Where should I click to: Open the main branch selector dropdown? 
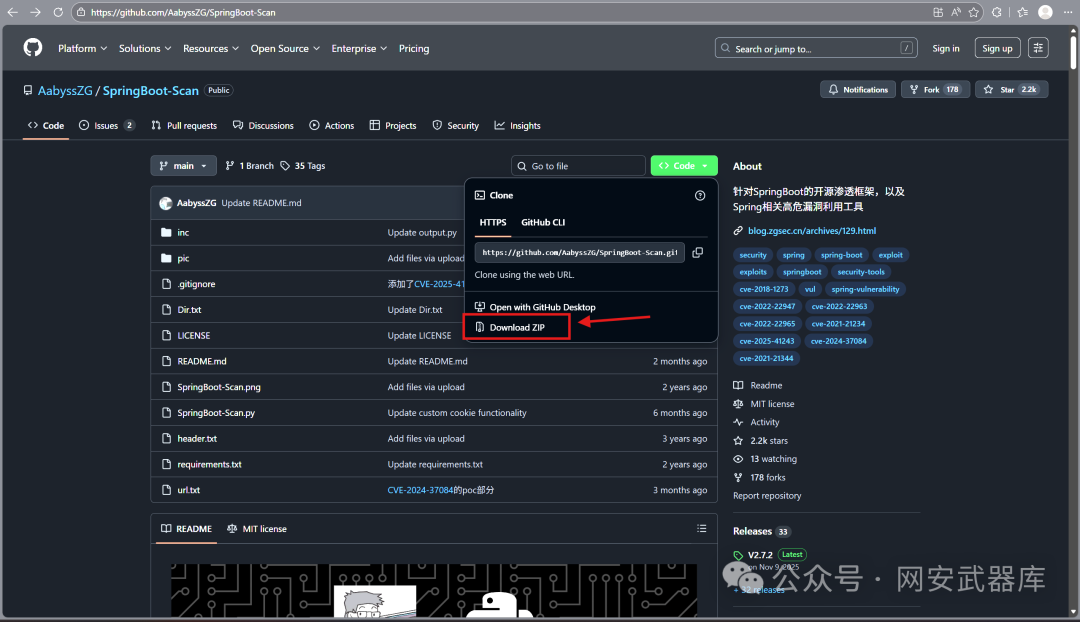183,165
